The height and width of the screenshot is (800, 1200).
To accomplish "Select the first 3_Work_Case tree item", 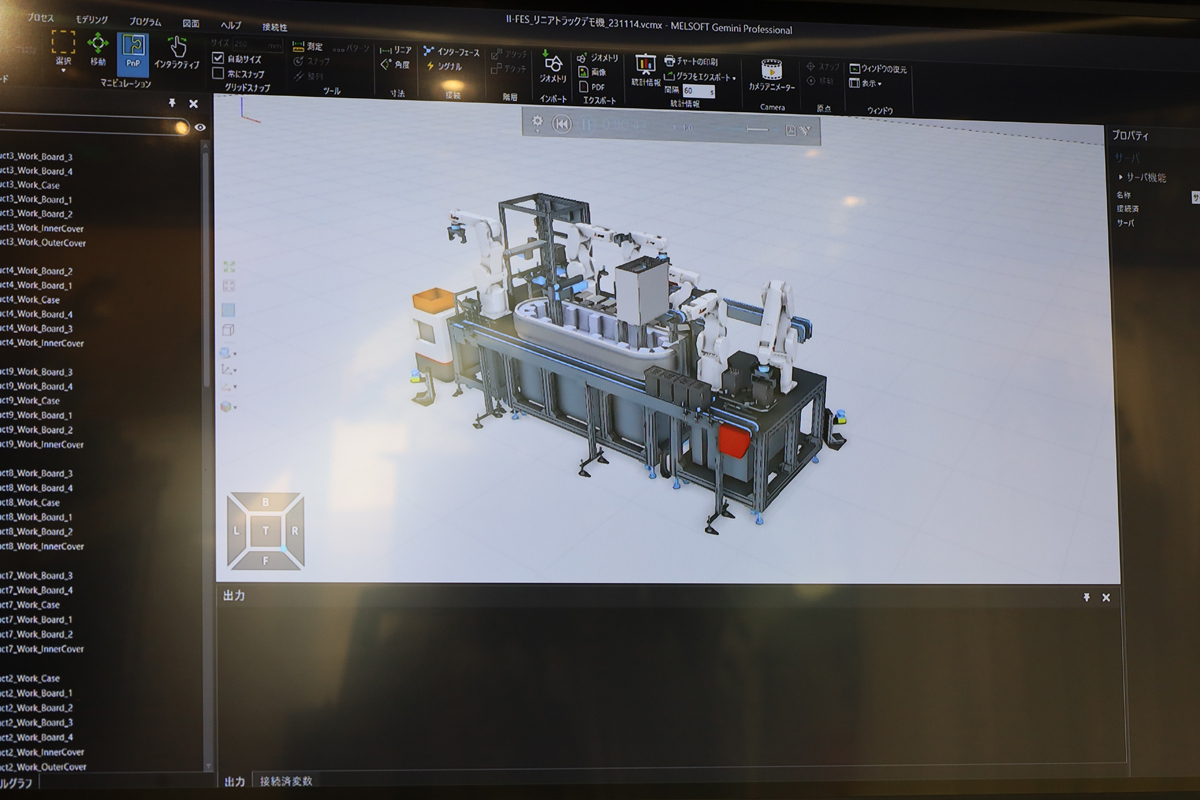I will pos(30,185).
